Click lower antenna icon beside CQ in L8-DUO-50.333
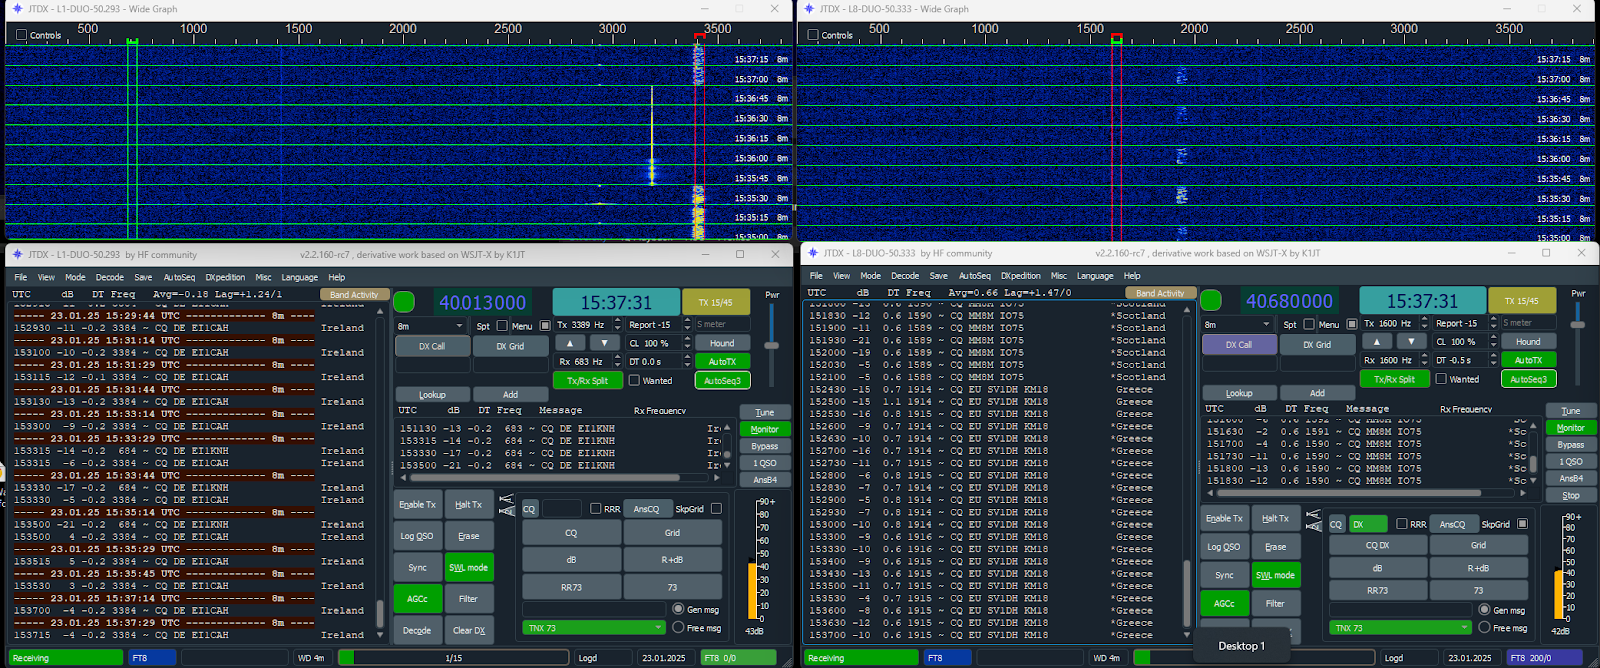The image size is (1600, 668). 1313,527
